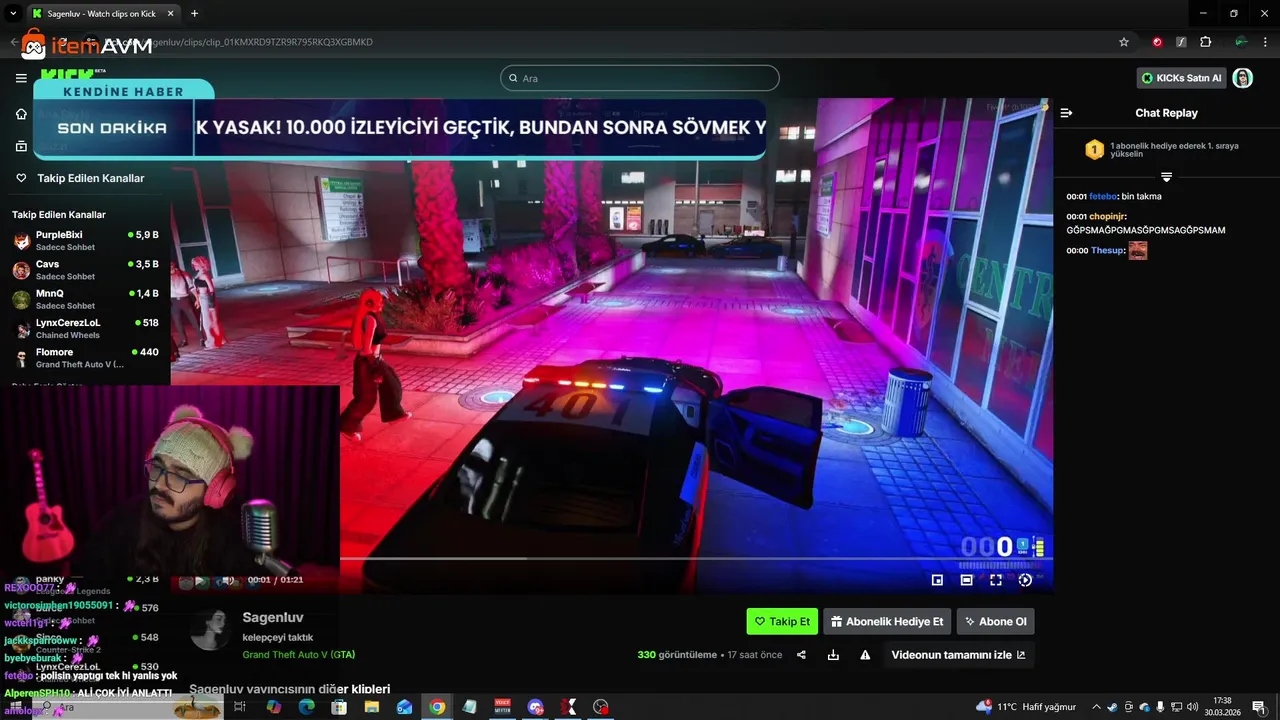This screenshot has height=720, width=1280.
Task: Select Sagenluv Kick clips browser tab
Action: point(102,14)
